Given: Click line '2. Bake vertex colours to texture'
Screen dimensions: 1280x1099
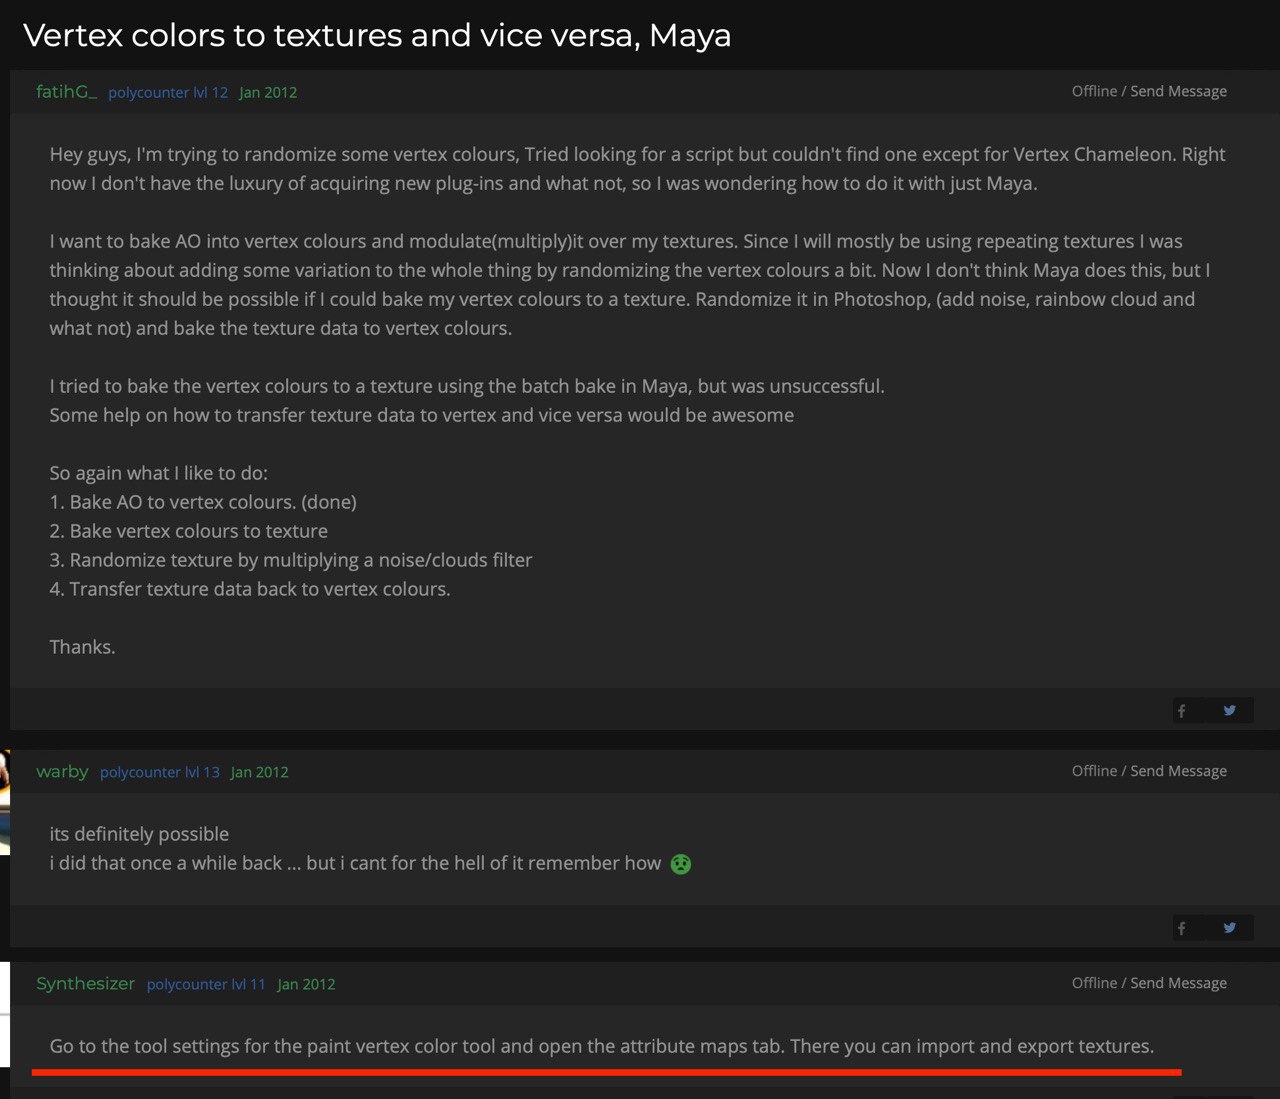Looking at the screenshot, I should (189, 531).
